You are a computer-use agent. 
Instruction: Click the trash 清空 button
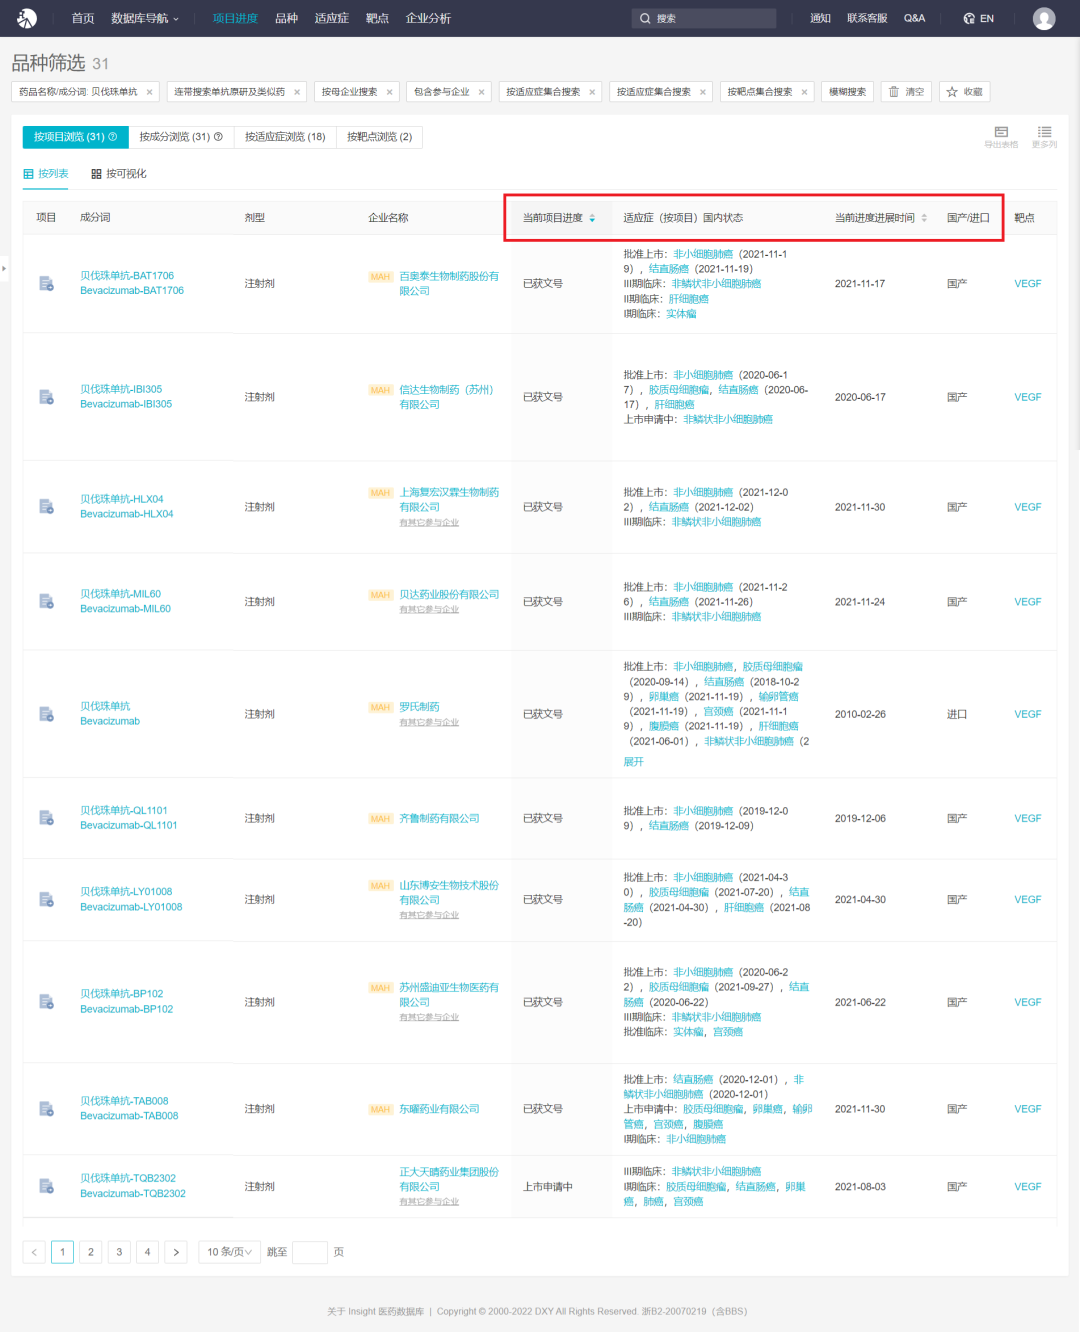907,92
